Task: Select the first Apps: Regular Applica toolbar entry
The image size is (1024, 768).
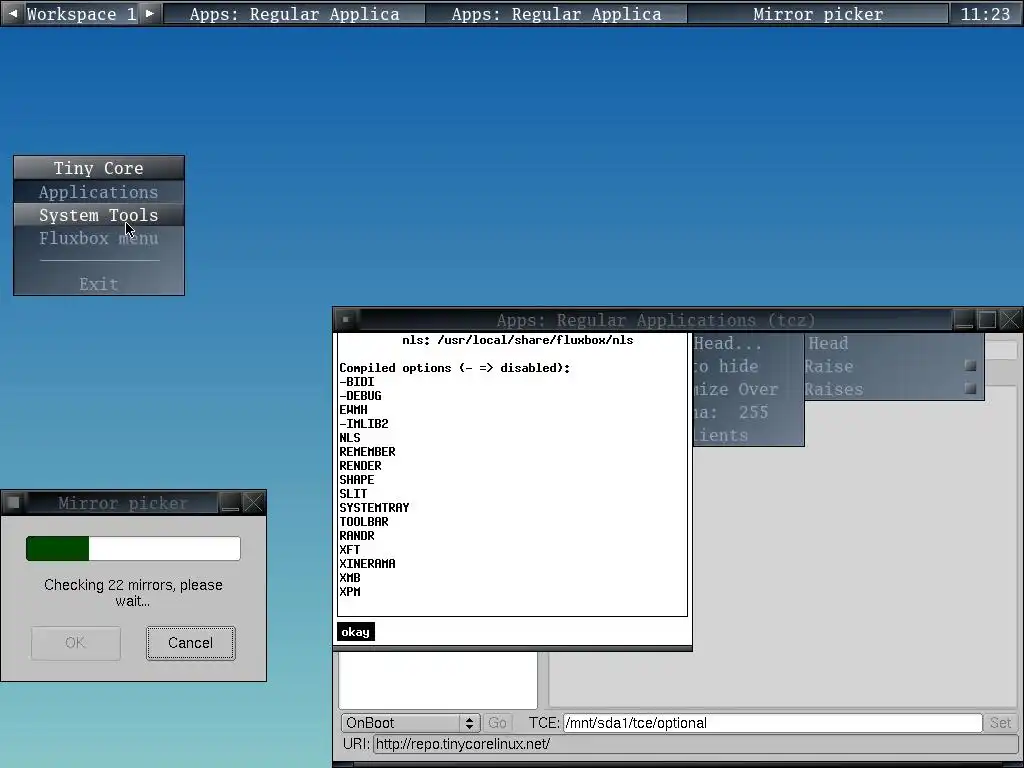Action: pos(295,14)
